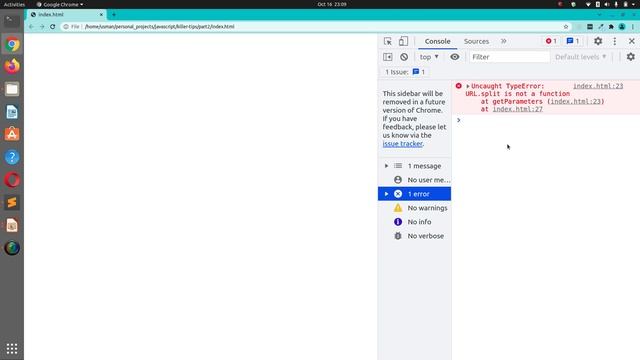Open the issue tracker link

coord(402,144)
